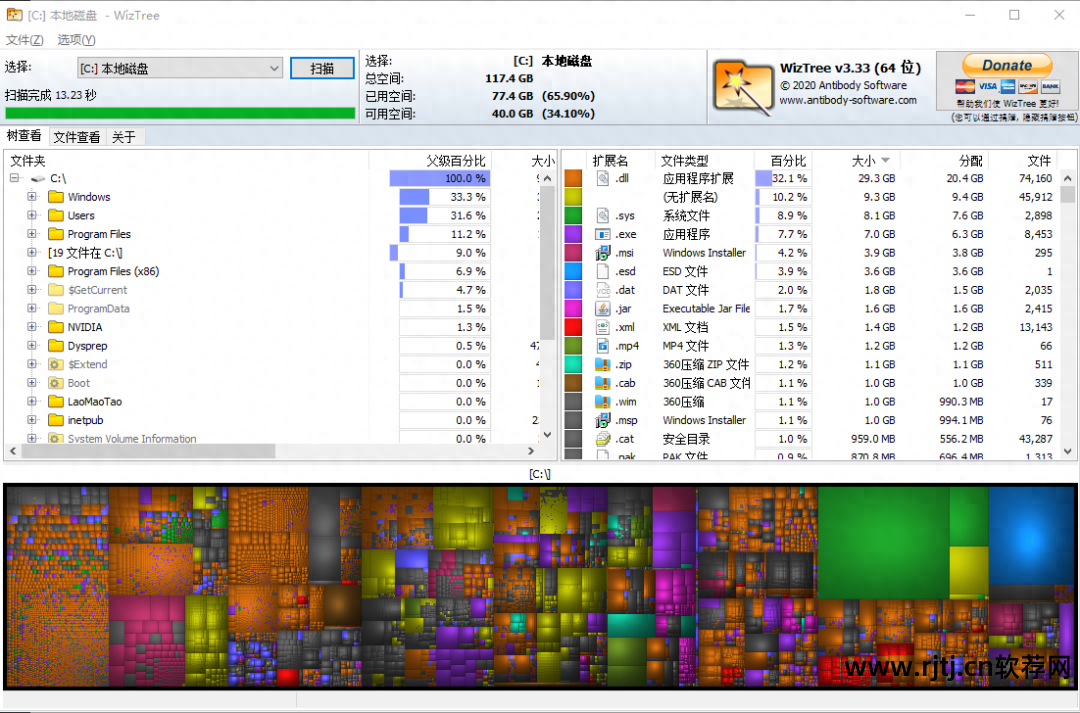Click the .jar Executable Jar icon
Viewport: 1080px width, 713px height.
(603, 309)
